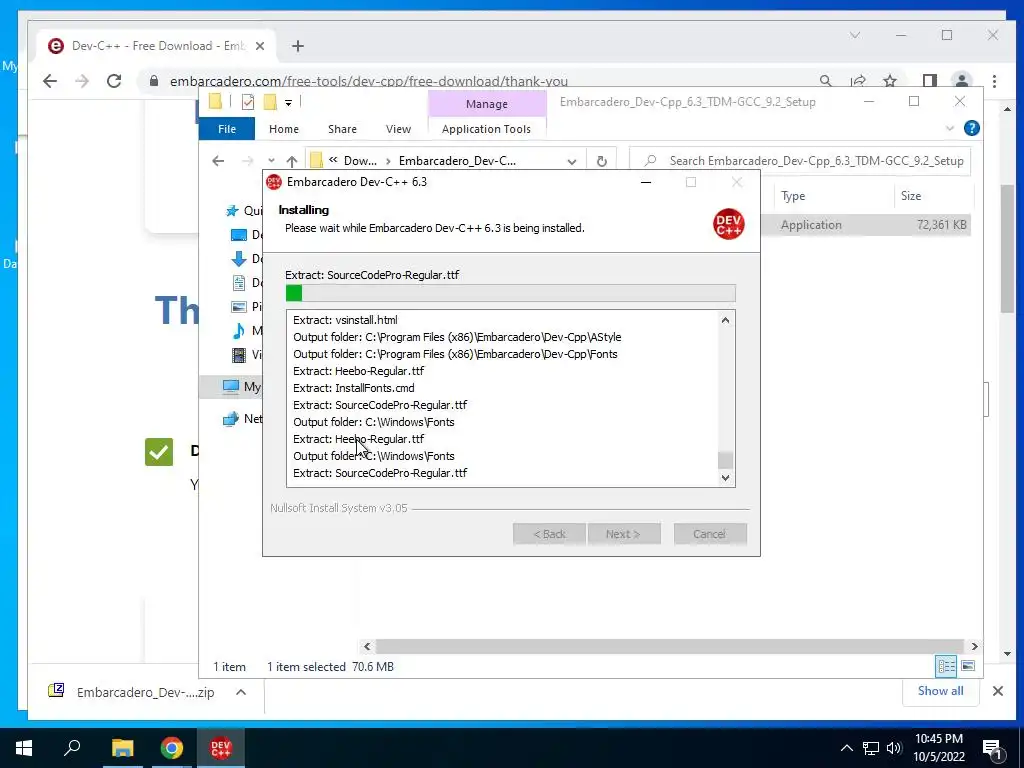Click Chrome's tab search chevron

855,35
